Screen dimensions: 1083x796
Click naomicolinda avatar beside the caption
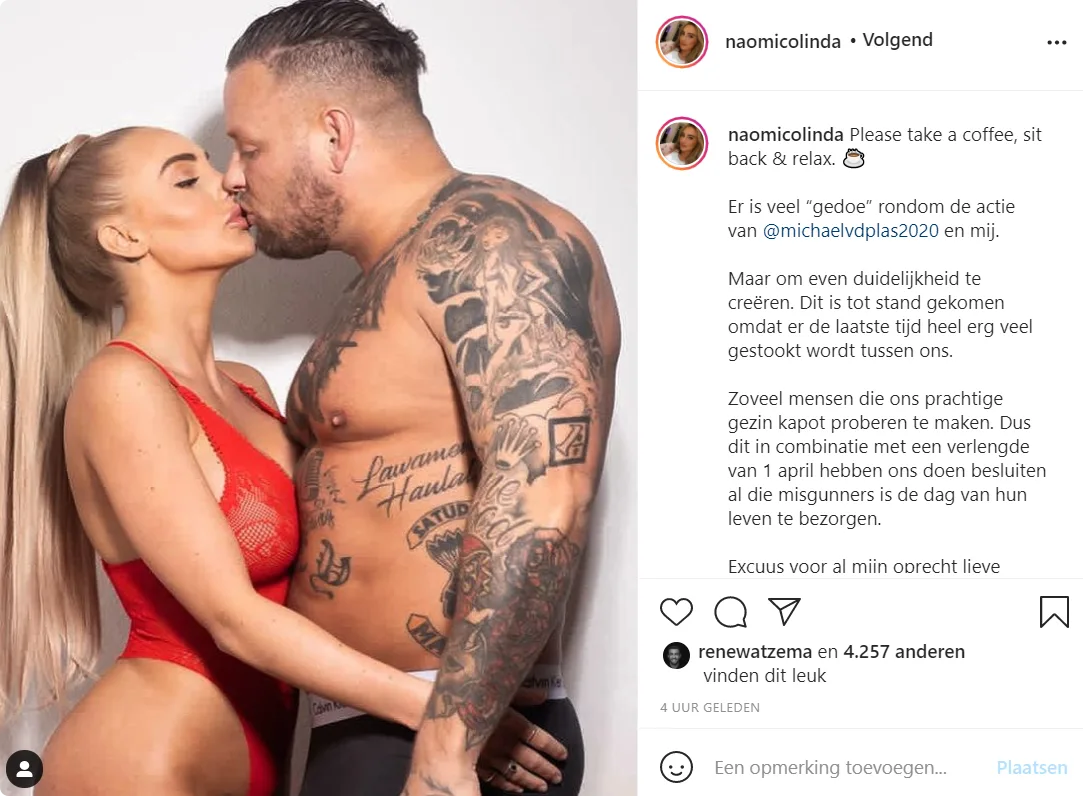click(x=682, y=144)
